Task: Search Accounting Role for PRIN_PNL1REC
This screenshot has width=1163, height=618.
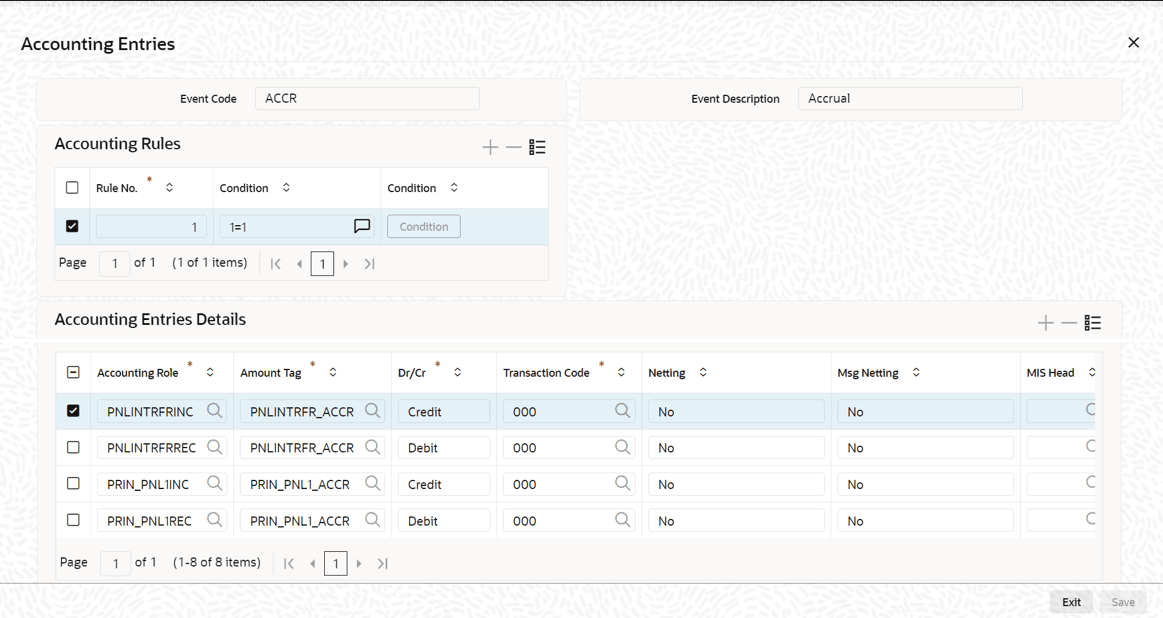Action: (214, 520)
